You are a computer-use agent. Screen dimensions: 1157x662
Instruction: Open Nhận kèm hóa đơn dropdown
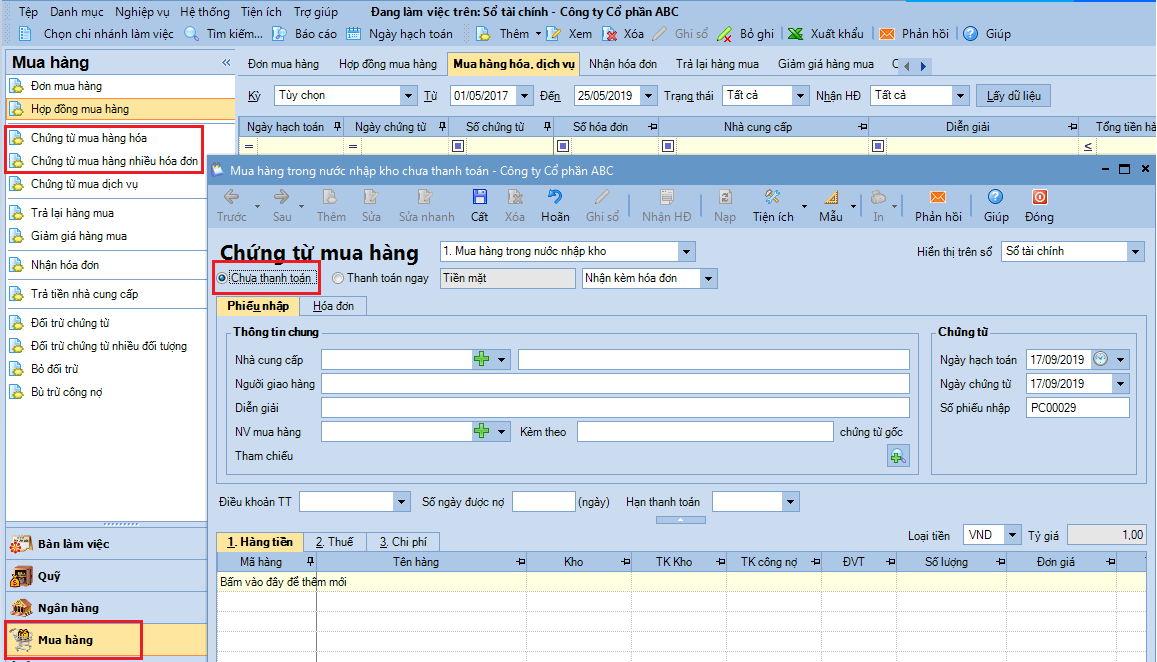[708, 278]
